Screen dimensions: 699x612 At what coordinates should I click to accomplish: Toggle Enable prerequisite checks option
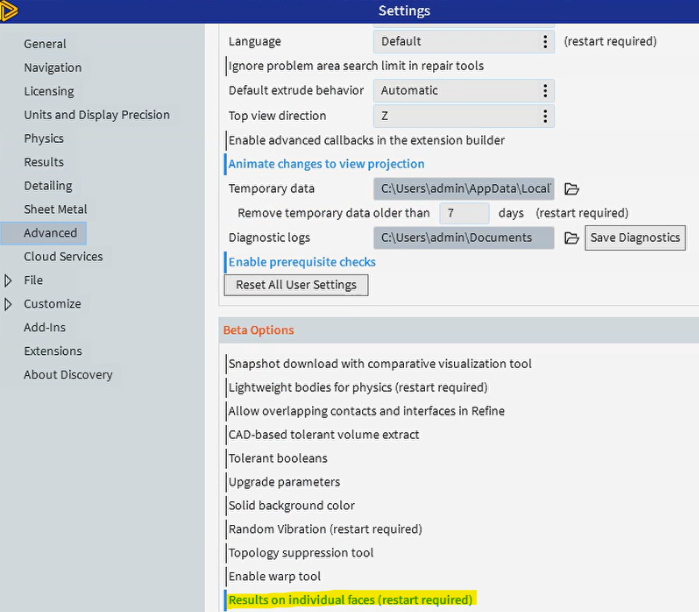(x=302, y=262)
